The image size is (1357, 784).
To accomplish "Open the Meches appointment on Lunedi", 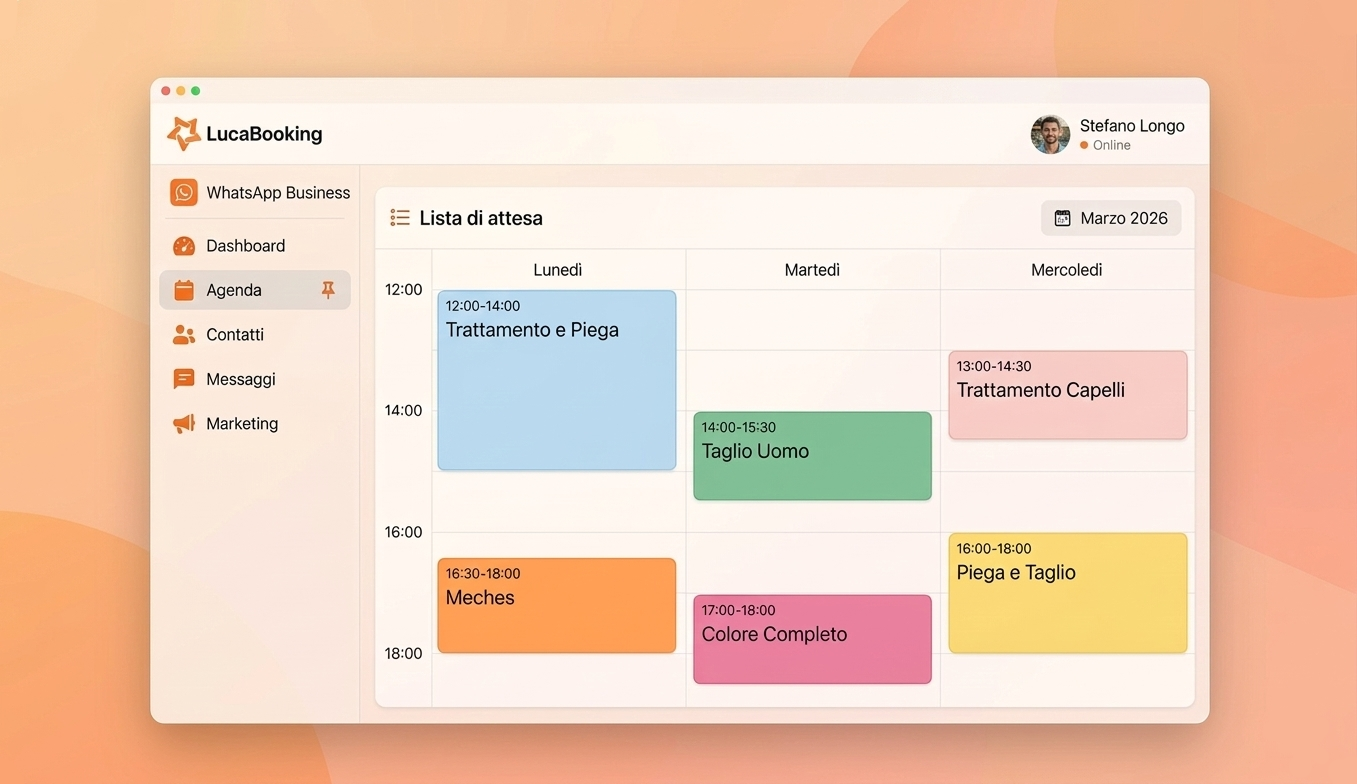I will (556, 605).
